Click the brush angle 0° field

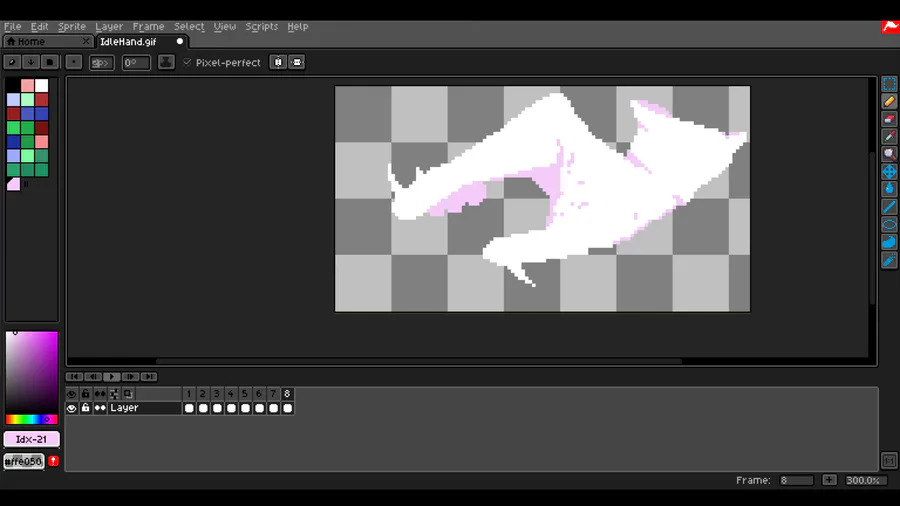coord(136,62)
